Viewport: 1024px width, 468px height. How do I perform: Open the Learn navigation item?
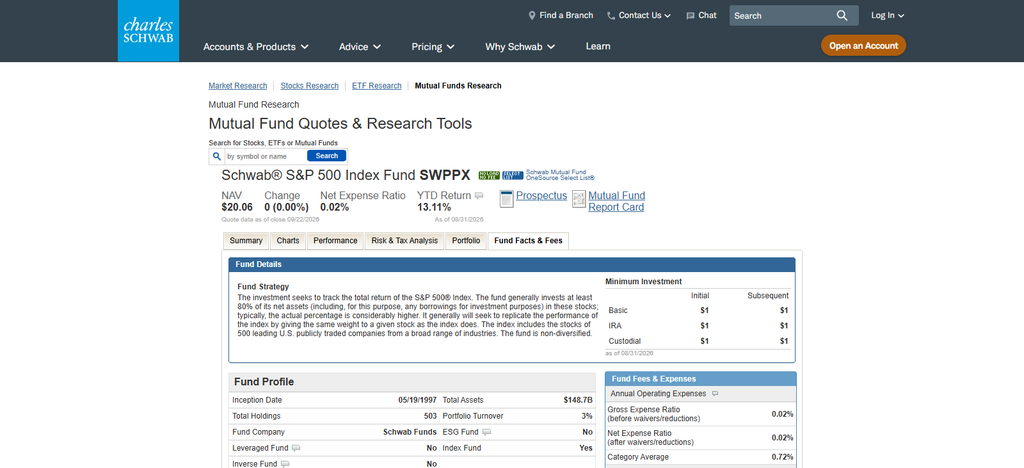click(598, 46)
